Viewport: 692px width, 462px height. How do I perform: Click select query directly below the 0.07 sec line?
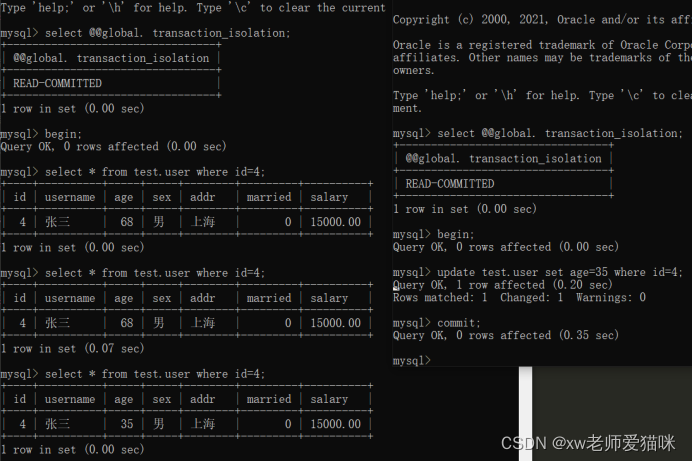pos(155,374)
